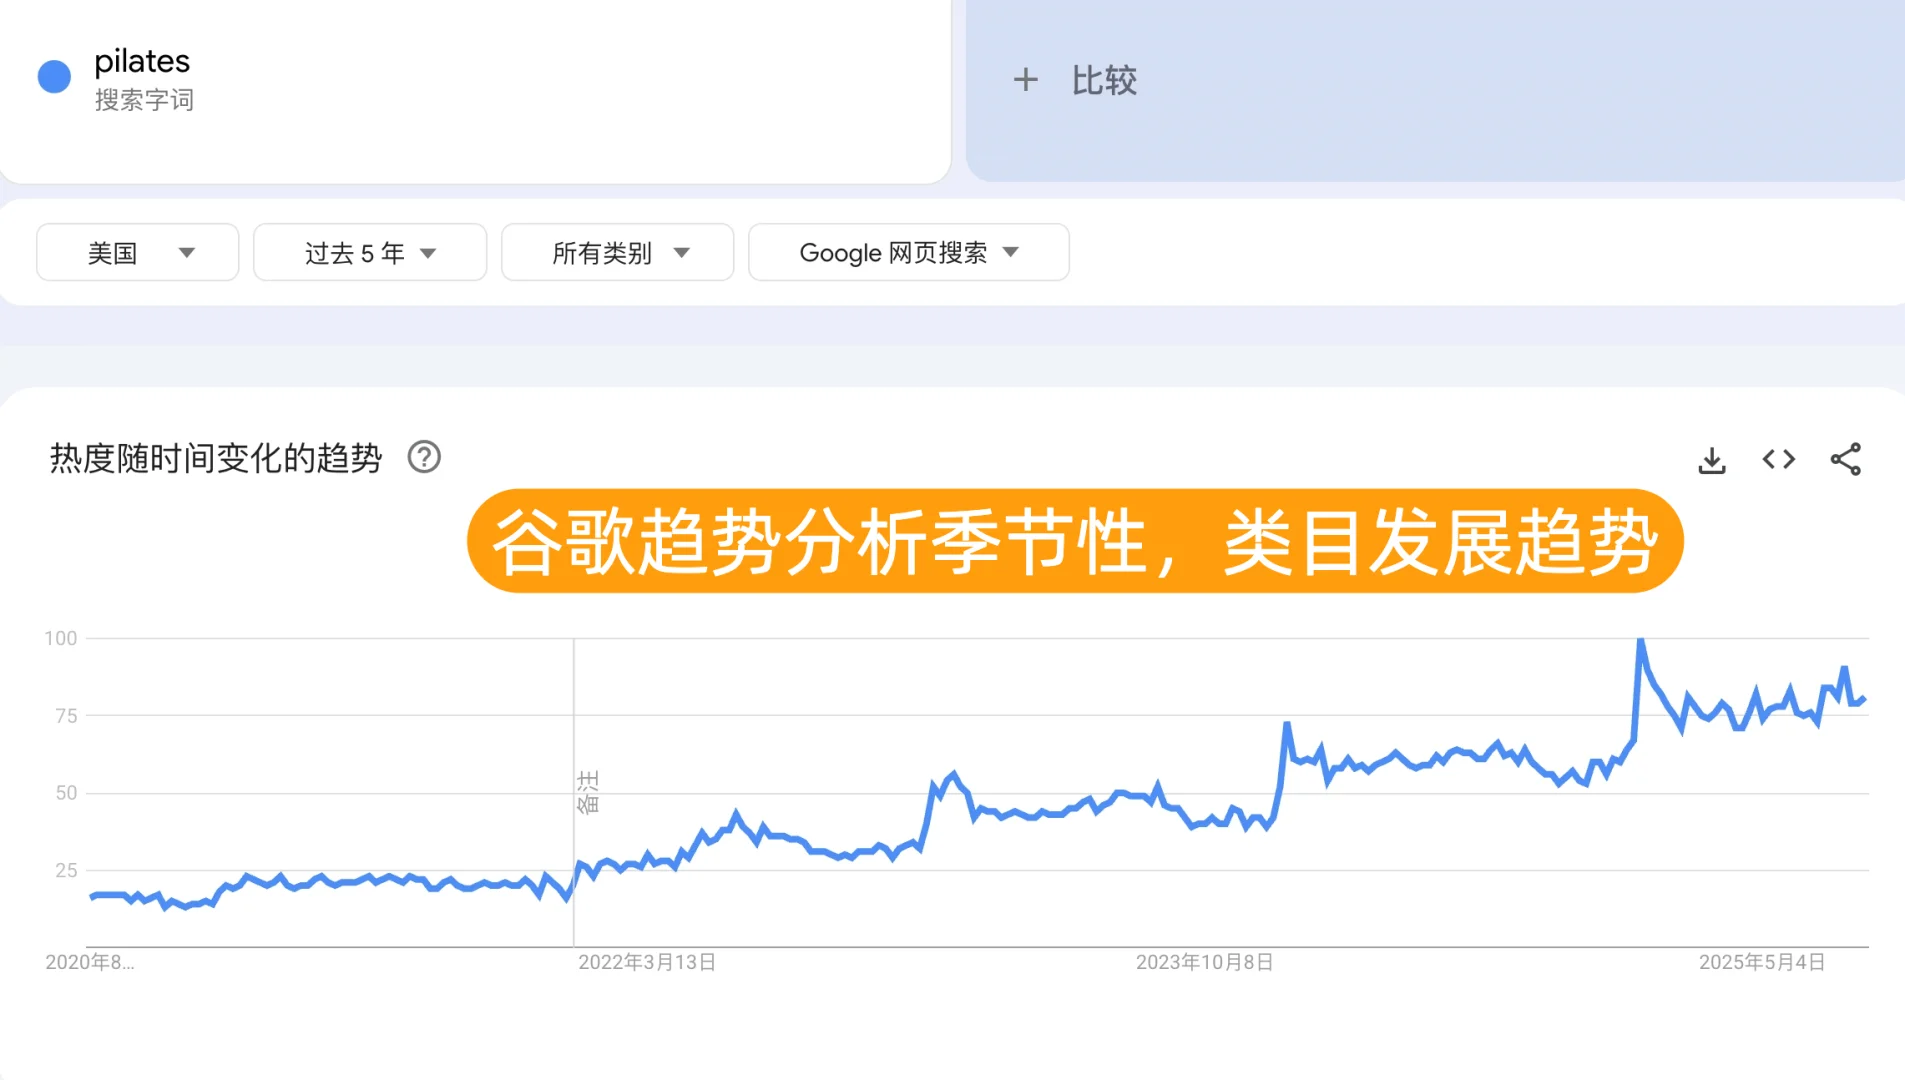Click the plus icon next to 比较

click(1028, 79)
